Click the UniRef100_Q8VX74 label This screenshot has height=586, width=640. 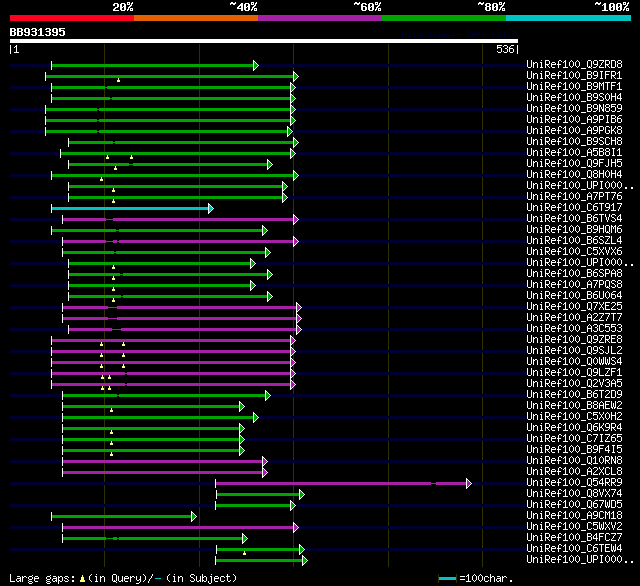(574, 494)
